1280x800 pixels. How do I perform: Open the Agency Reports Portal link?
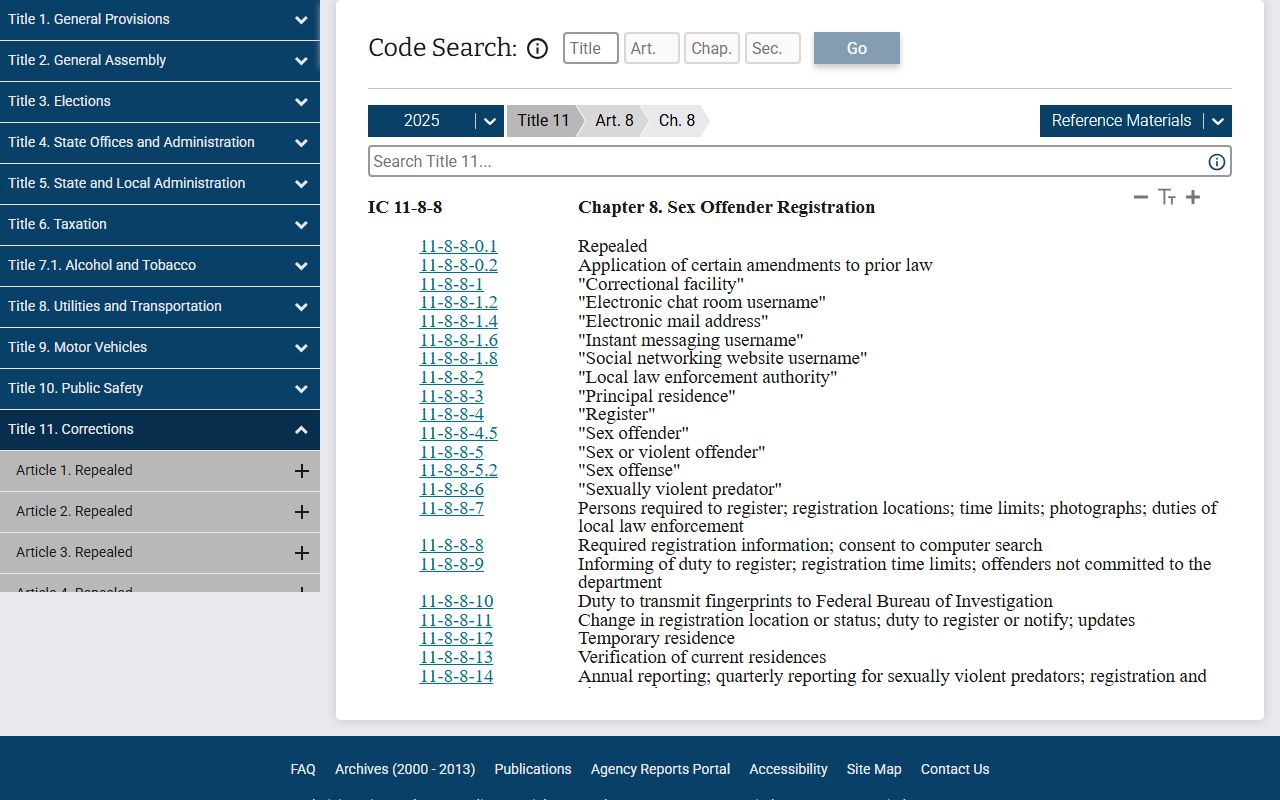[660, 769]
